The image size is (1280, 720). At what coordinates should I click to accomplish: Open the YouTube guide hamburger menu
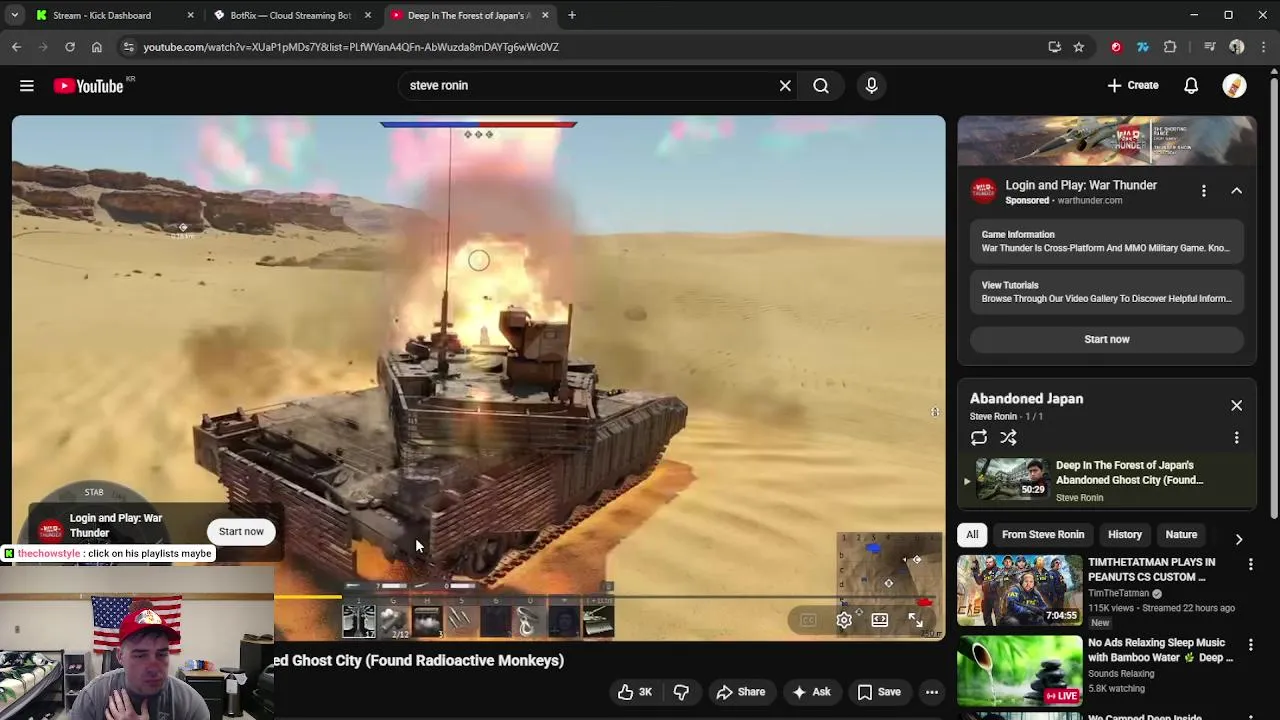pyautogui.click(x=27, y=86)
